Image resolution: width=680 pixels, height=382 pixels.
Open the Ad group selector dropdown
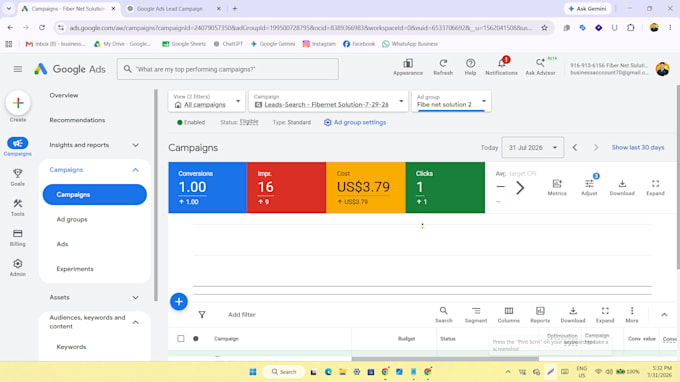[451, 101]
